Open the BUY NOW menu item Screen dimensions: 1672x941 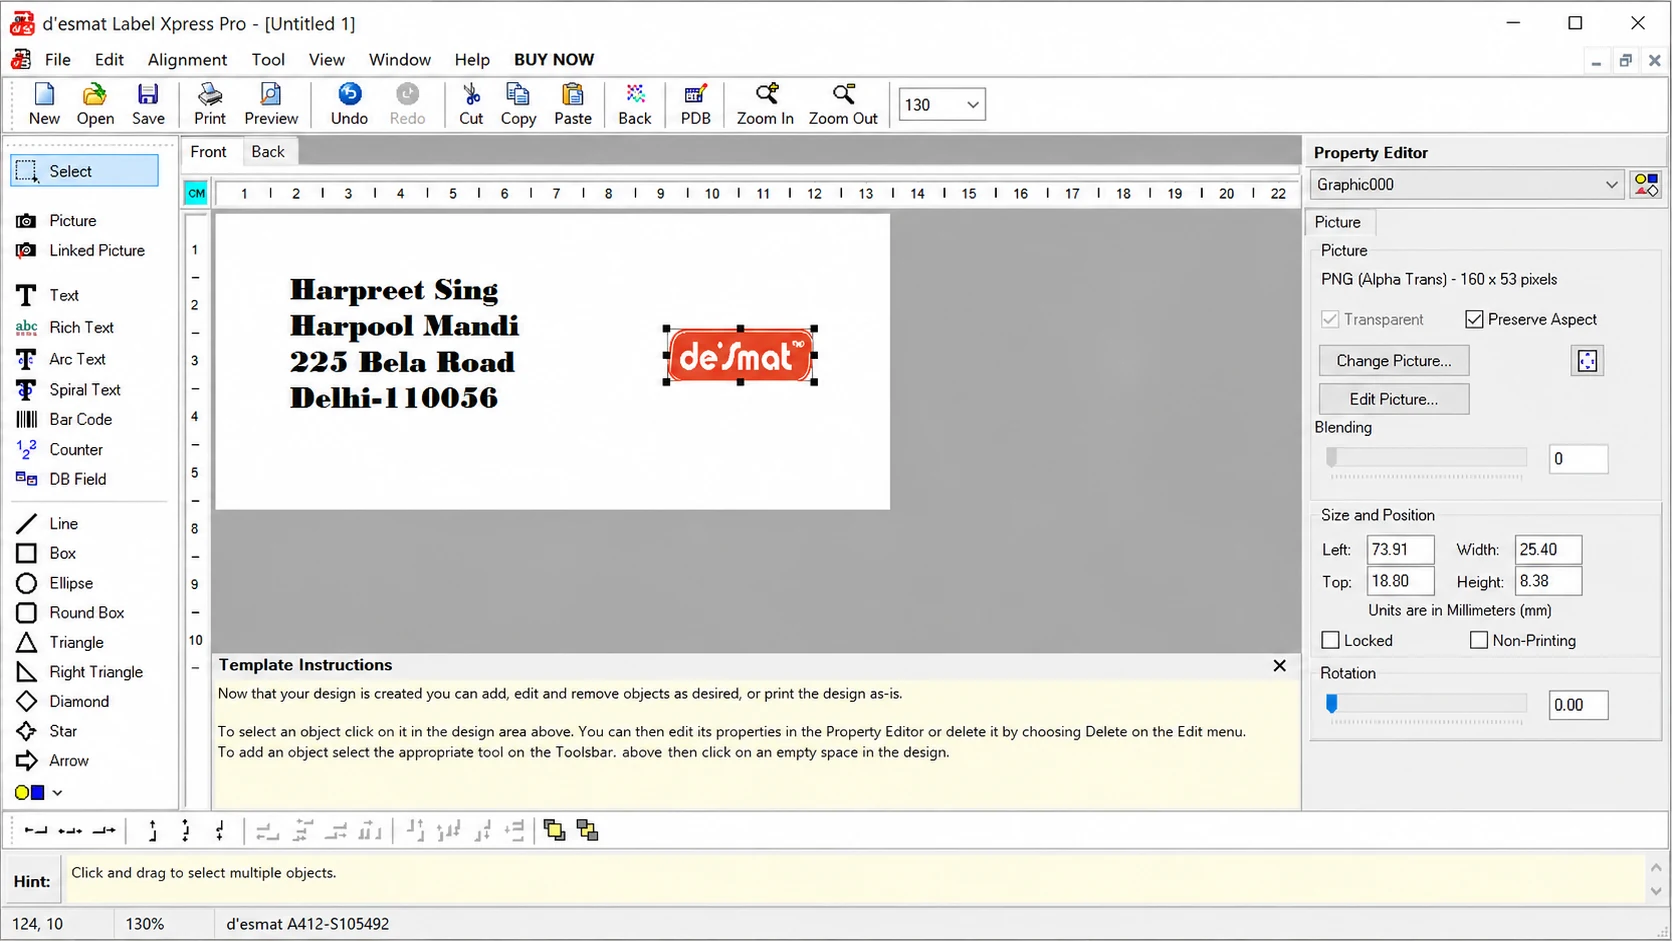coord(554,60)
